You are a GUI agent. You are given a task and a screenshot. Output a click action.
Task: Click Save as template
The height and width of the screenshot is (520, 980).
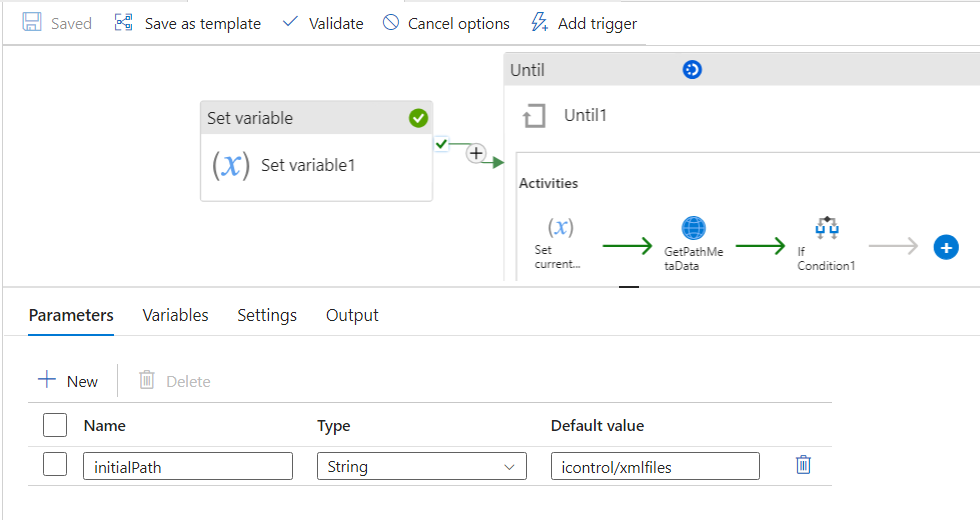[188, 23]
